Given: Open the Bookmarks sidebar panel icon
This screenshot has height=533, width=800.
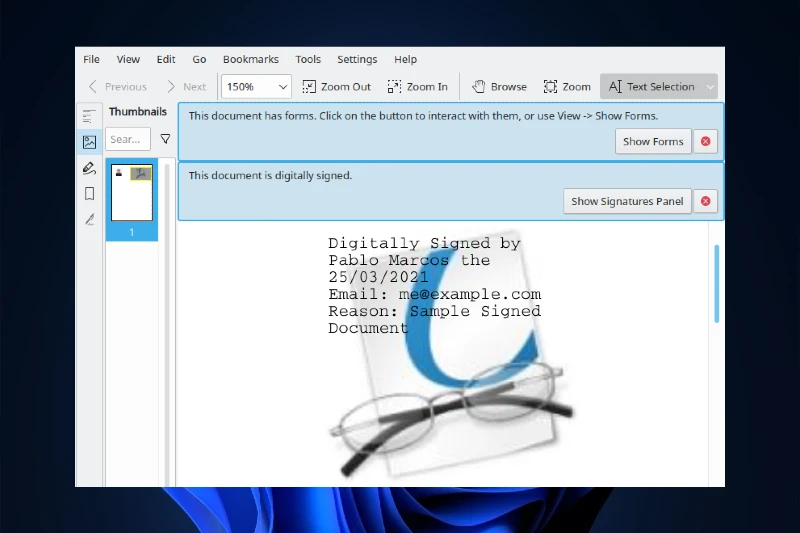Looking at the screenshot, I should [x=90, y=194].
